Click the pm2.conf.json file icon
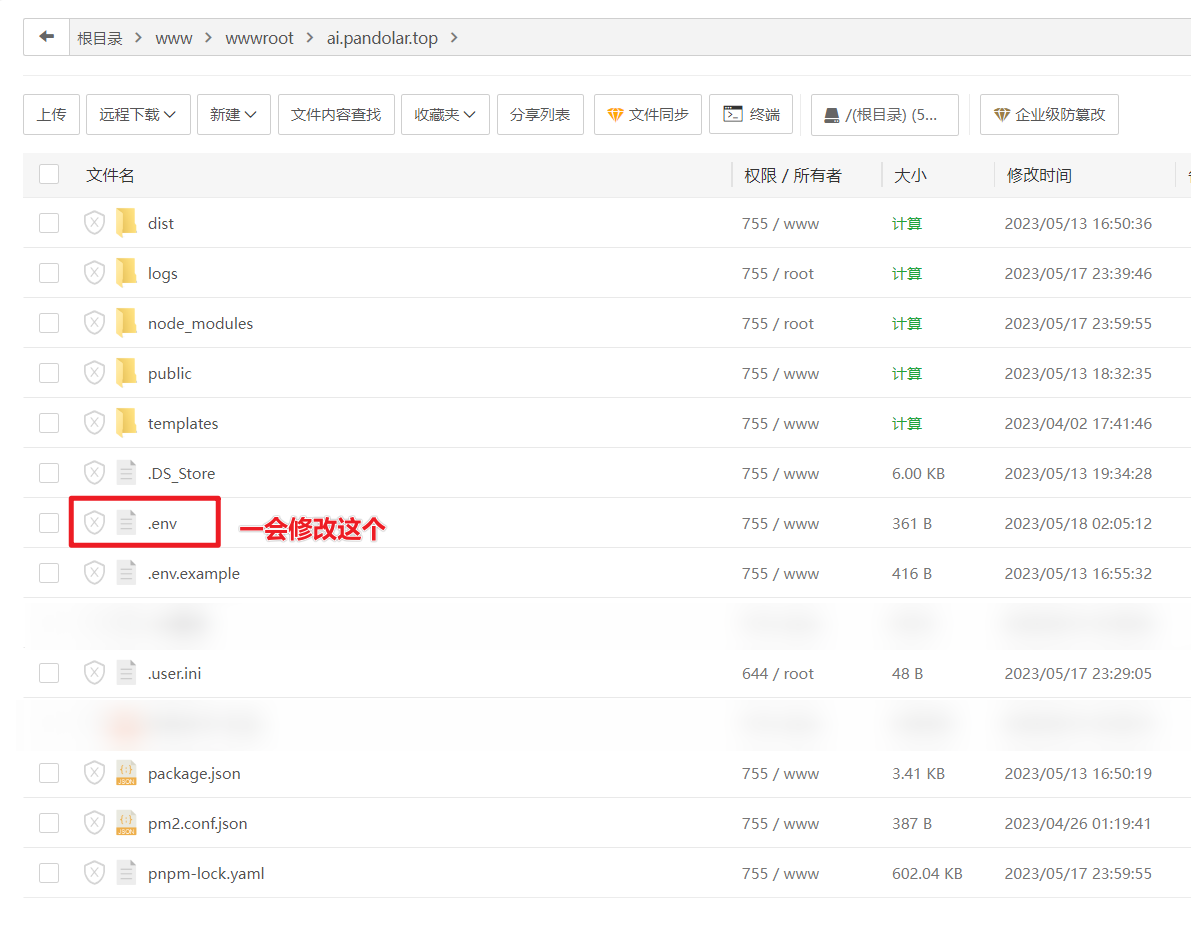 tap(126, 823)
